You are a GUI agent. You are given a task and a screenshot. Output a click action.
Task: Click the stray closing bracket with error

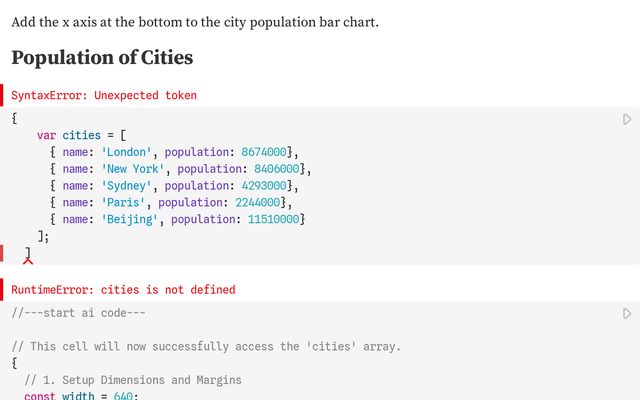(x=28, y=252)
